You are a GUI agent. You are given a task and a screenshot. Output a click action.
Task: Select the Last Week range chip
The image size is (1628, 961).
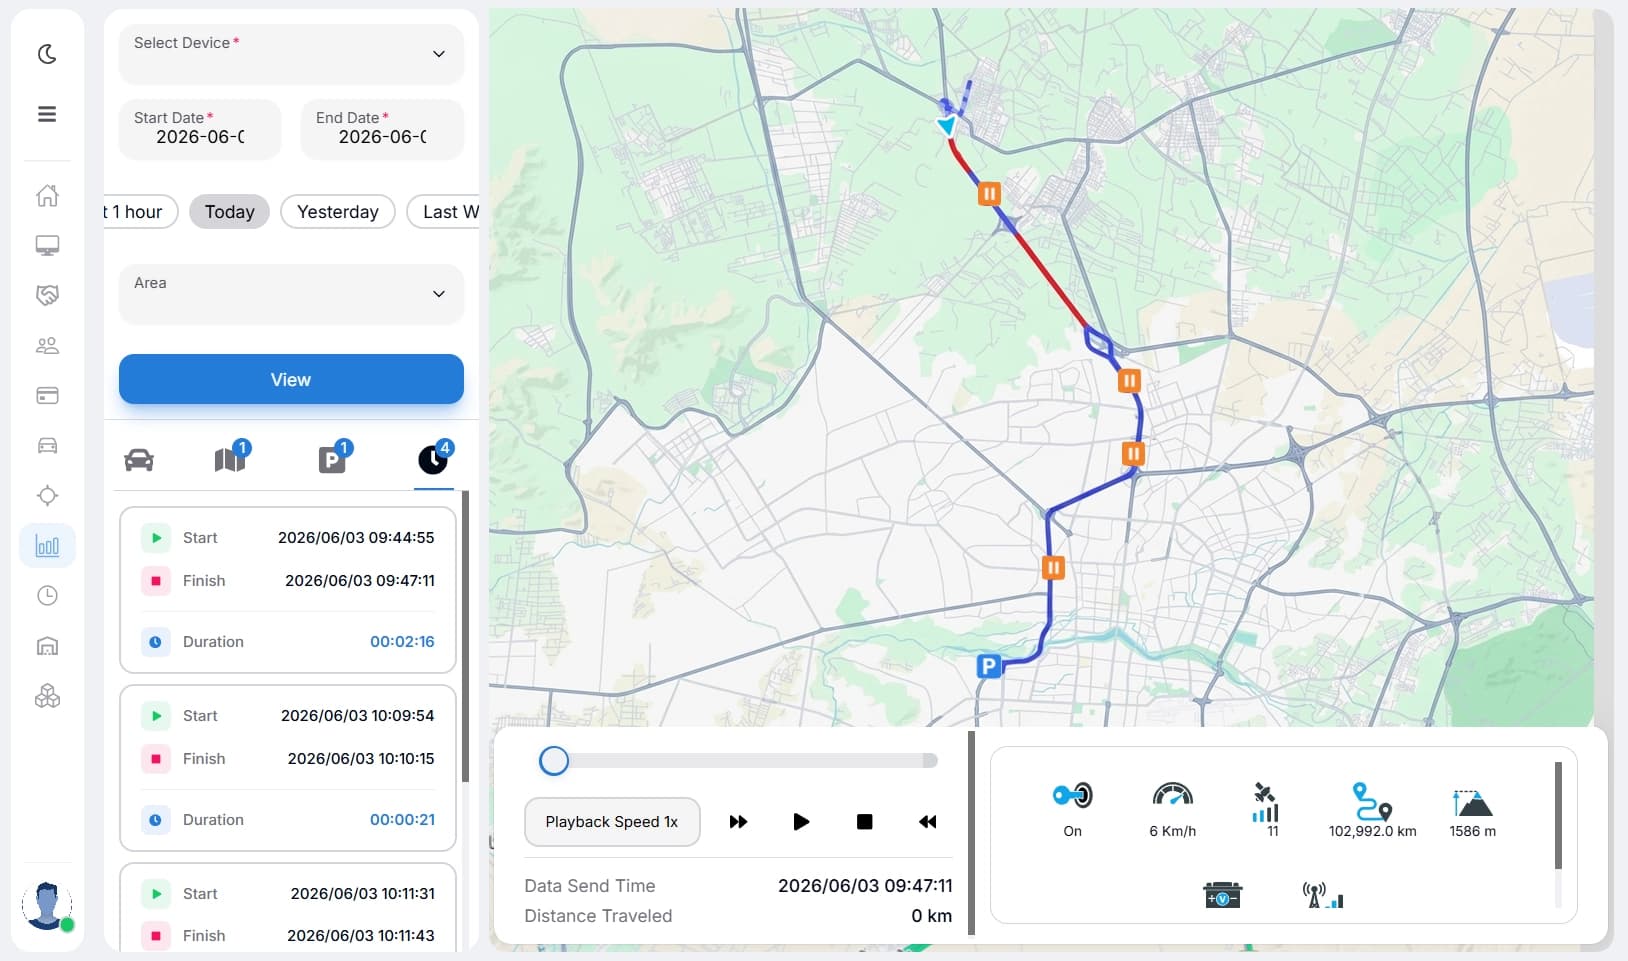pyautogui.click(x=444, y=212)
